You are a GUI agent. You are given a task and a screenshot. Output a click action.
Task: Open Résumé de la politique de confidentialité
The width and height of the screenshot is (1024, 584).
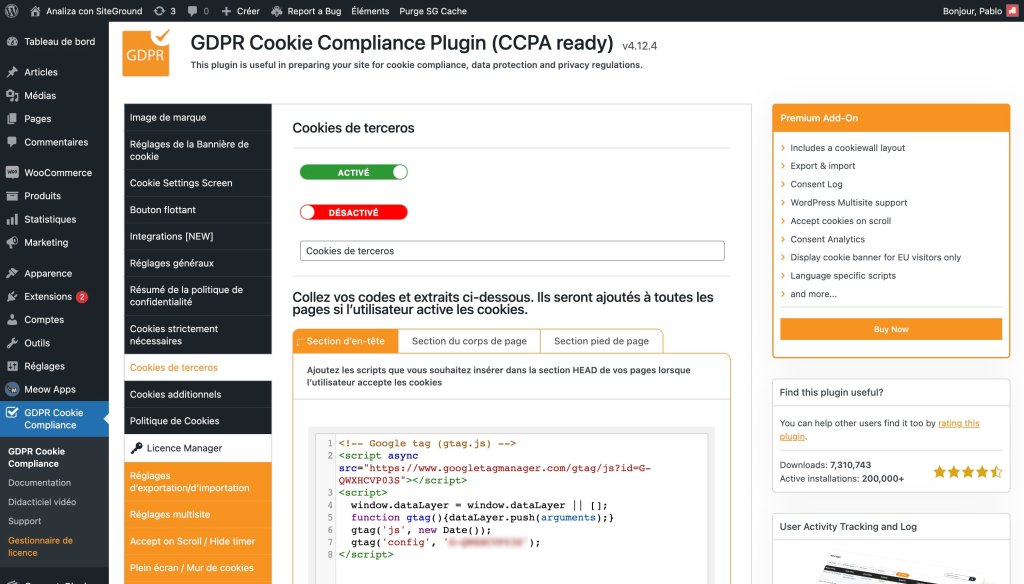pos(198,296)
